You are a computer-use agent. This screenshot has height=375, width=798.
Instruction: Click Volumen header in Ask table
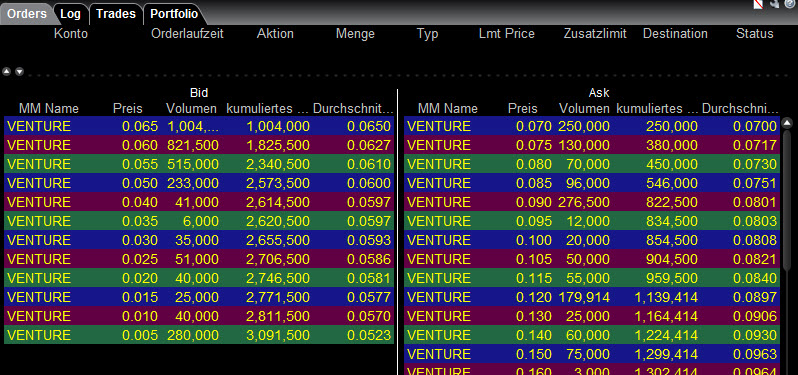584,109
